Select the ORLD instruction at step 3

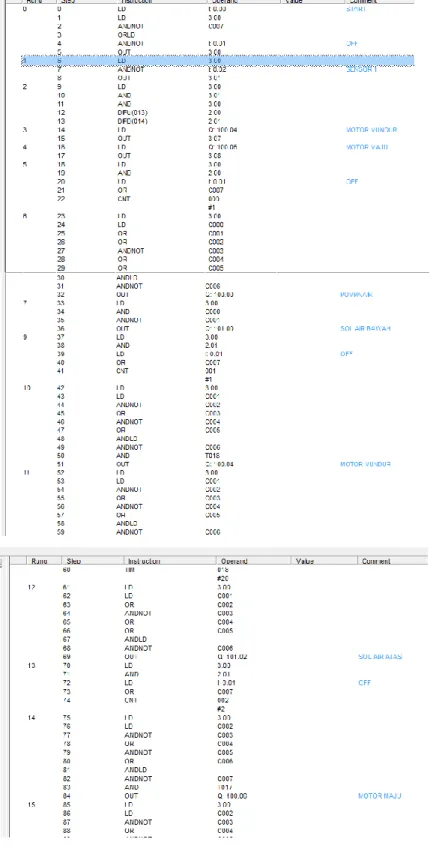tap(127, 35)
